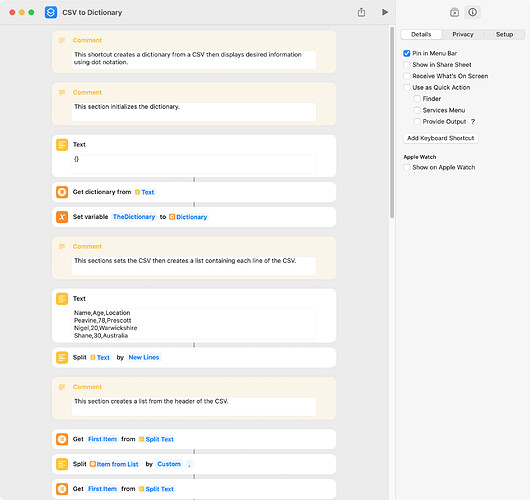Click the TheDictionary variable name field
Screen dimensions: 530x500
tap(134, 217)
